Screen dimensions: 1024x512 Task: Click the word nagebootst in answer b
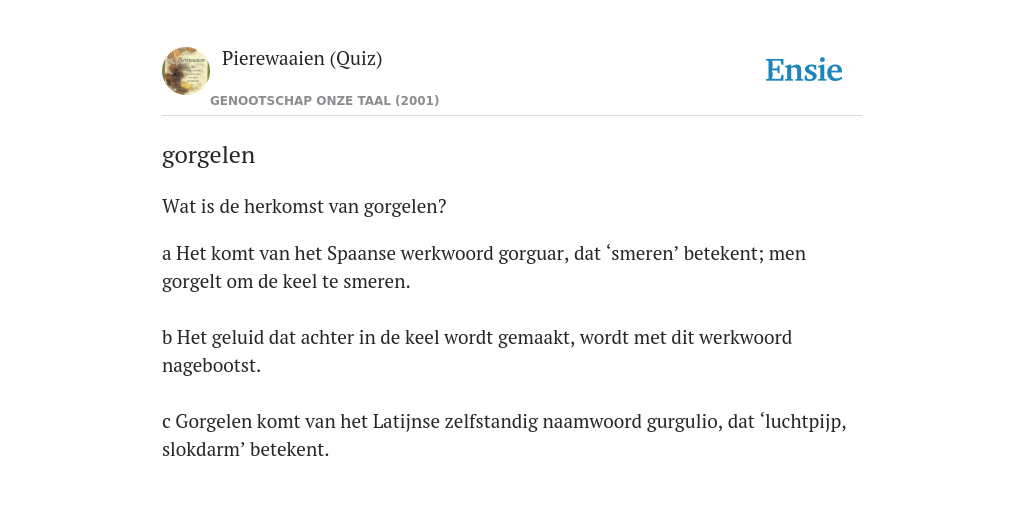[x=211, y=366]
